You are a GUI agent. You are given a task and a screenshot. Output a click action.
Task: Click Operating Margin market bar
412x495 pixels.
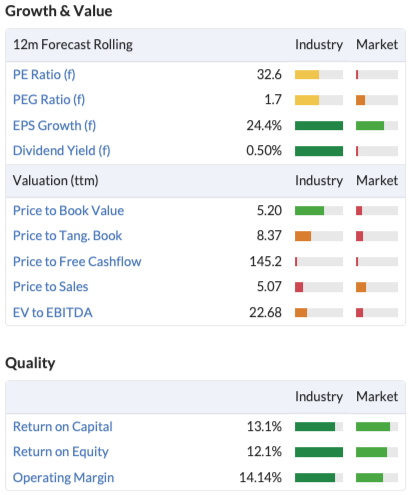pyautogui.click(x=377, y=478)
